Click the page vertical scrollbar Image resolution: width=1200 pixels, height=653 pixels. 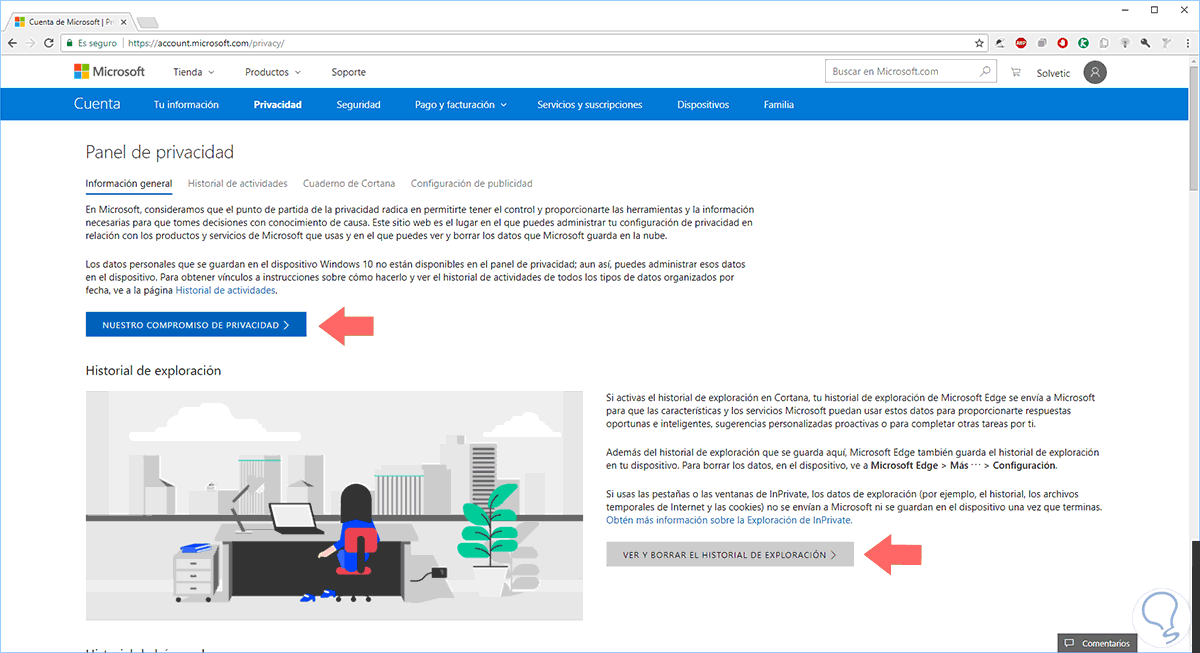click(x=1193, y=130)
